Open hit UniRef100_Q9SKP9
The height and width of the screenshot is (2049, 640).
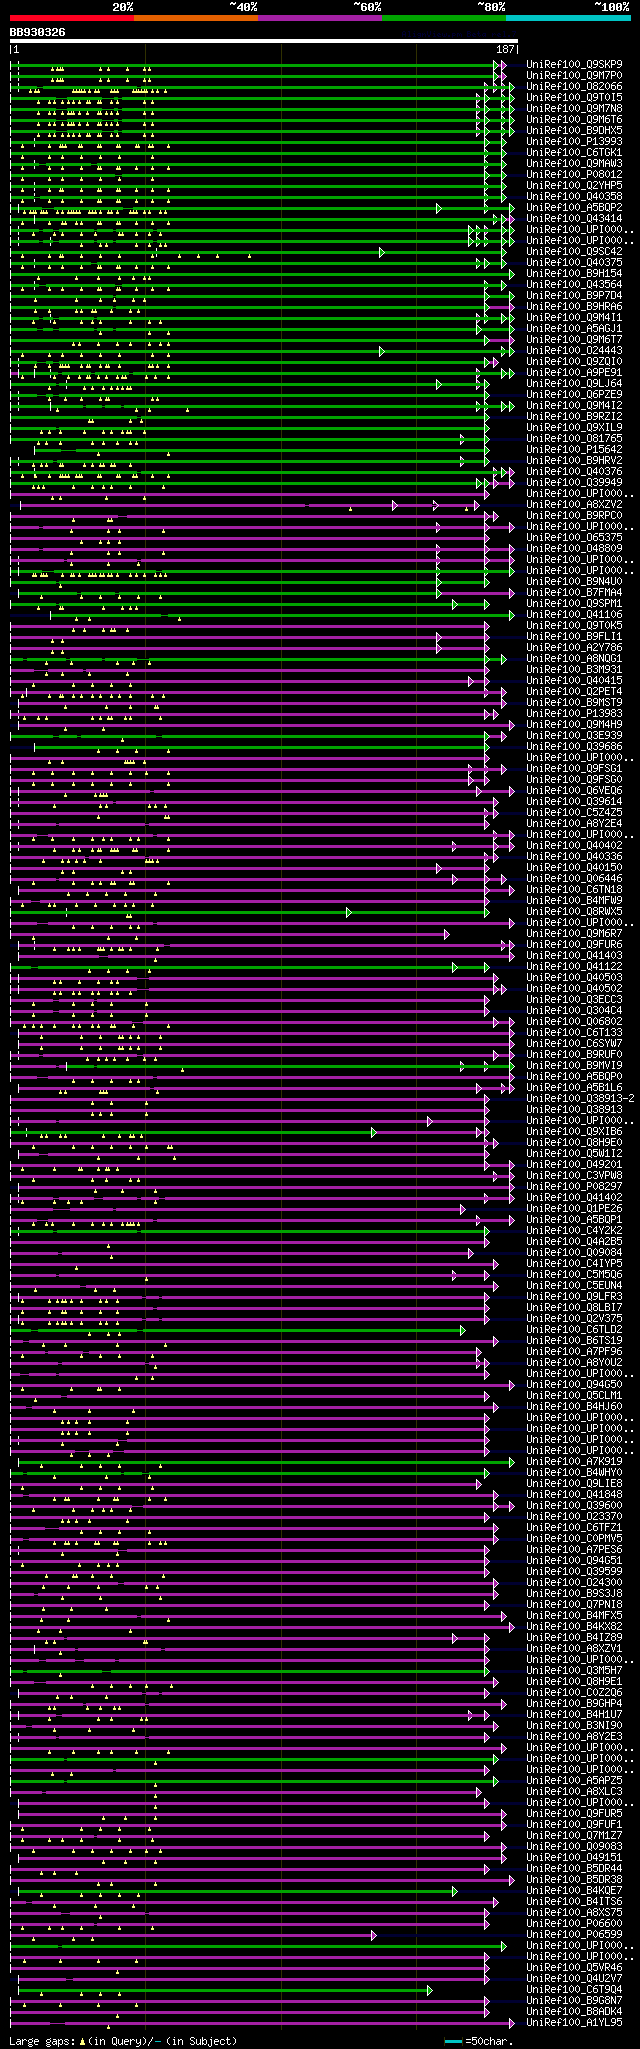pyautogui.click(x=574, y=64)
